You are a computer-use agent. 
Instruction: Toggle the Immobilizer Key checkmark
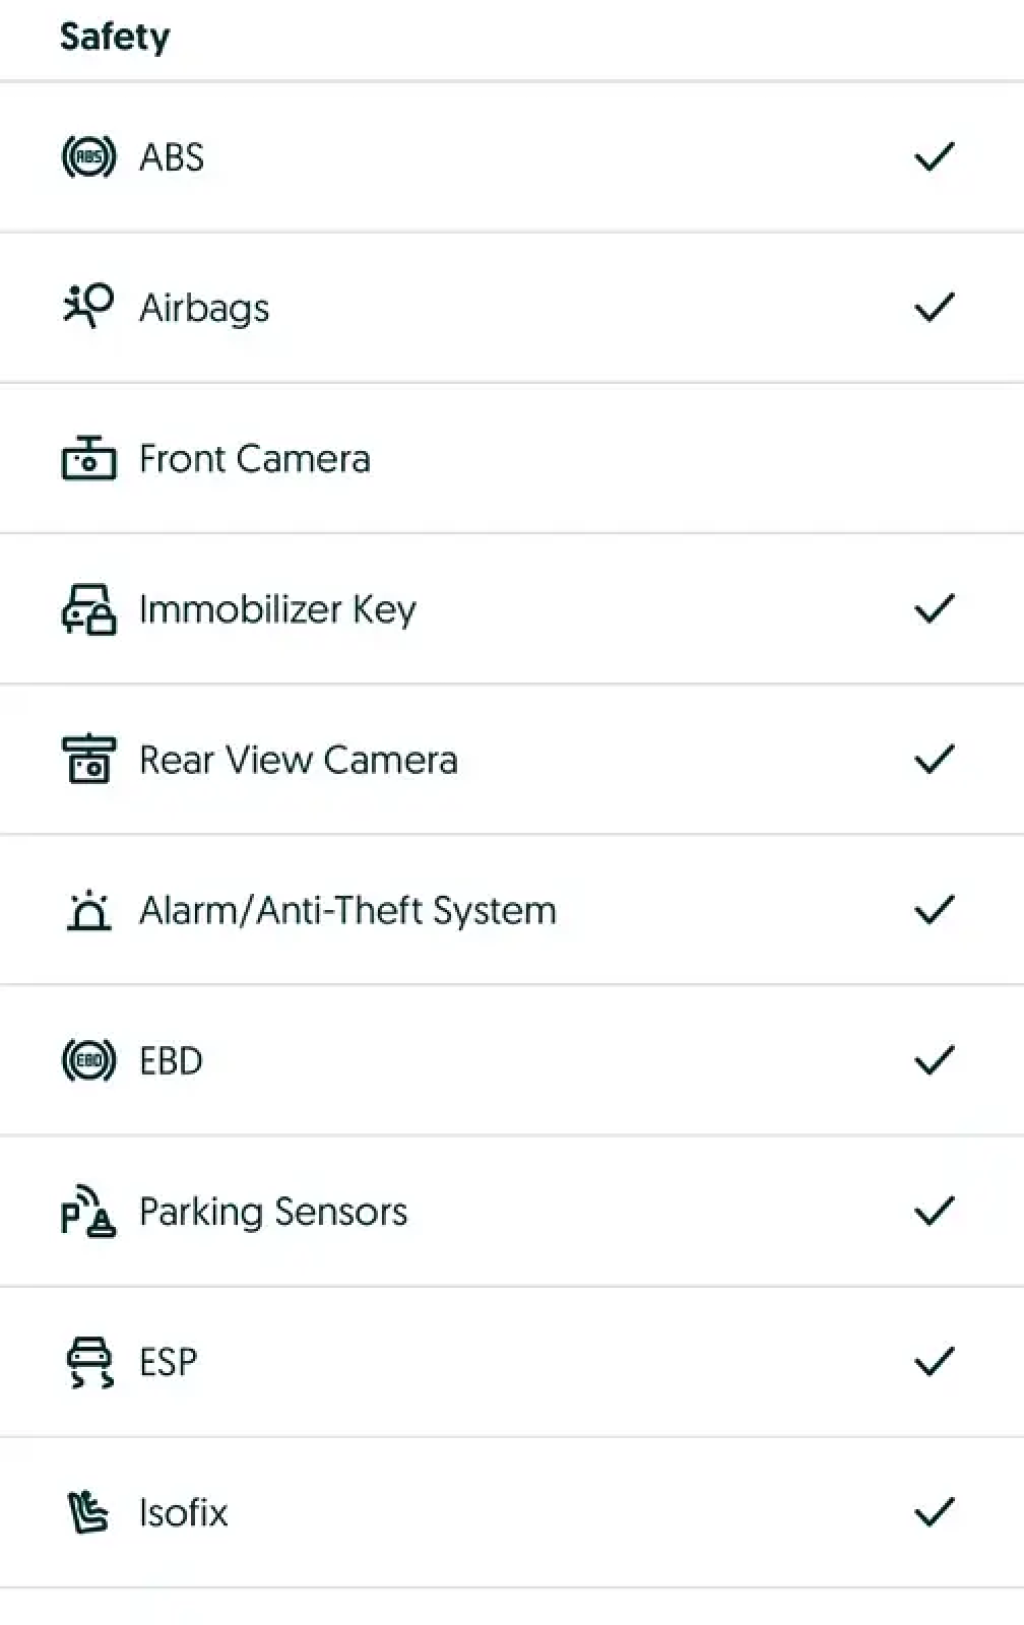(934, 609)
